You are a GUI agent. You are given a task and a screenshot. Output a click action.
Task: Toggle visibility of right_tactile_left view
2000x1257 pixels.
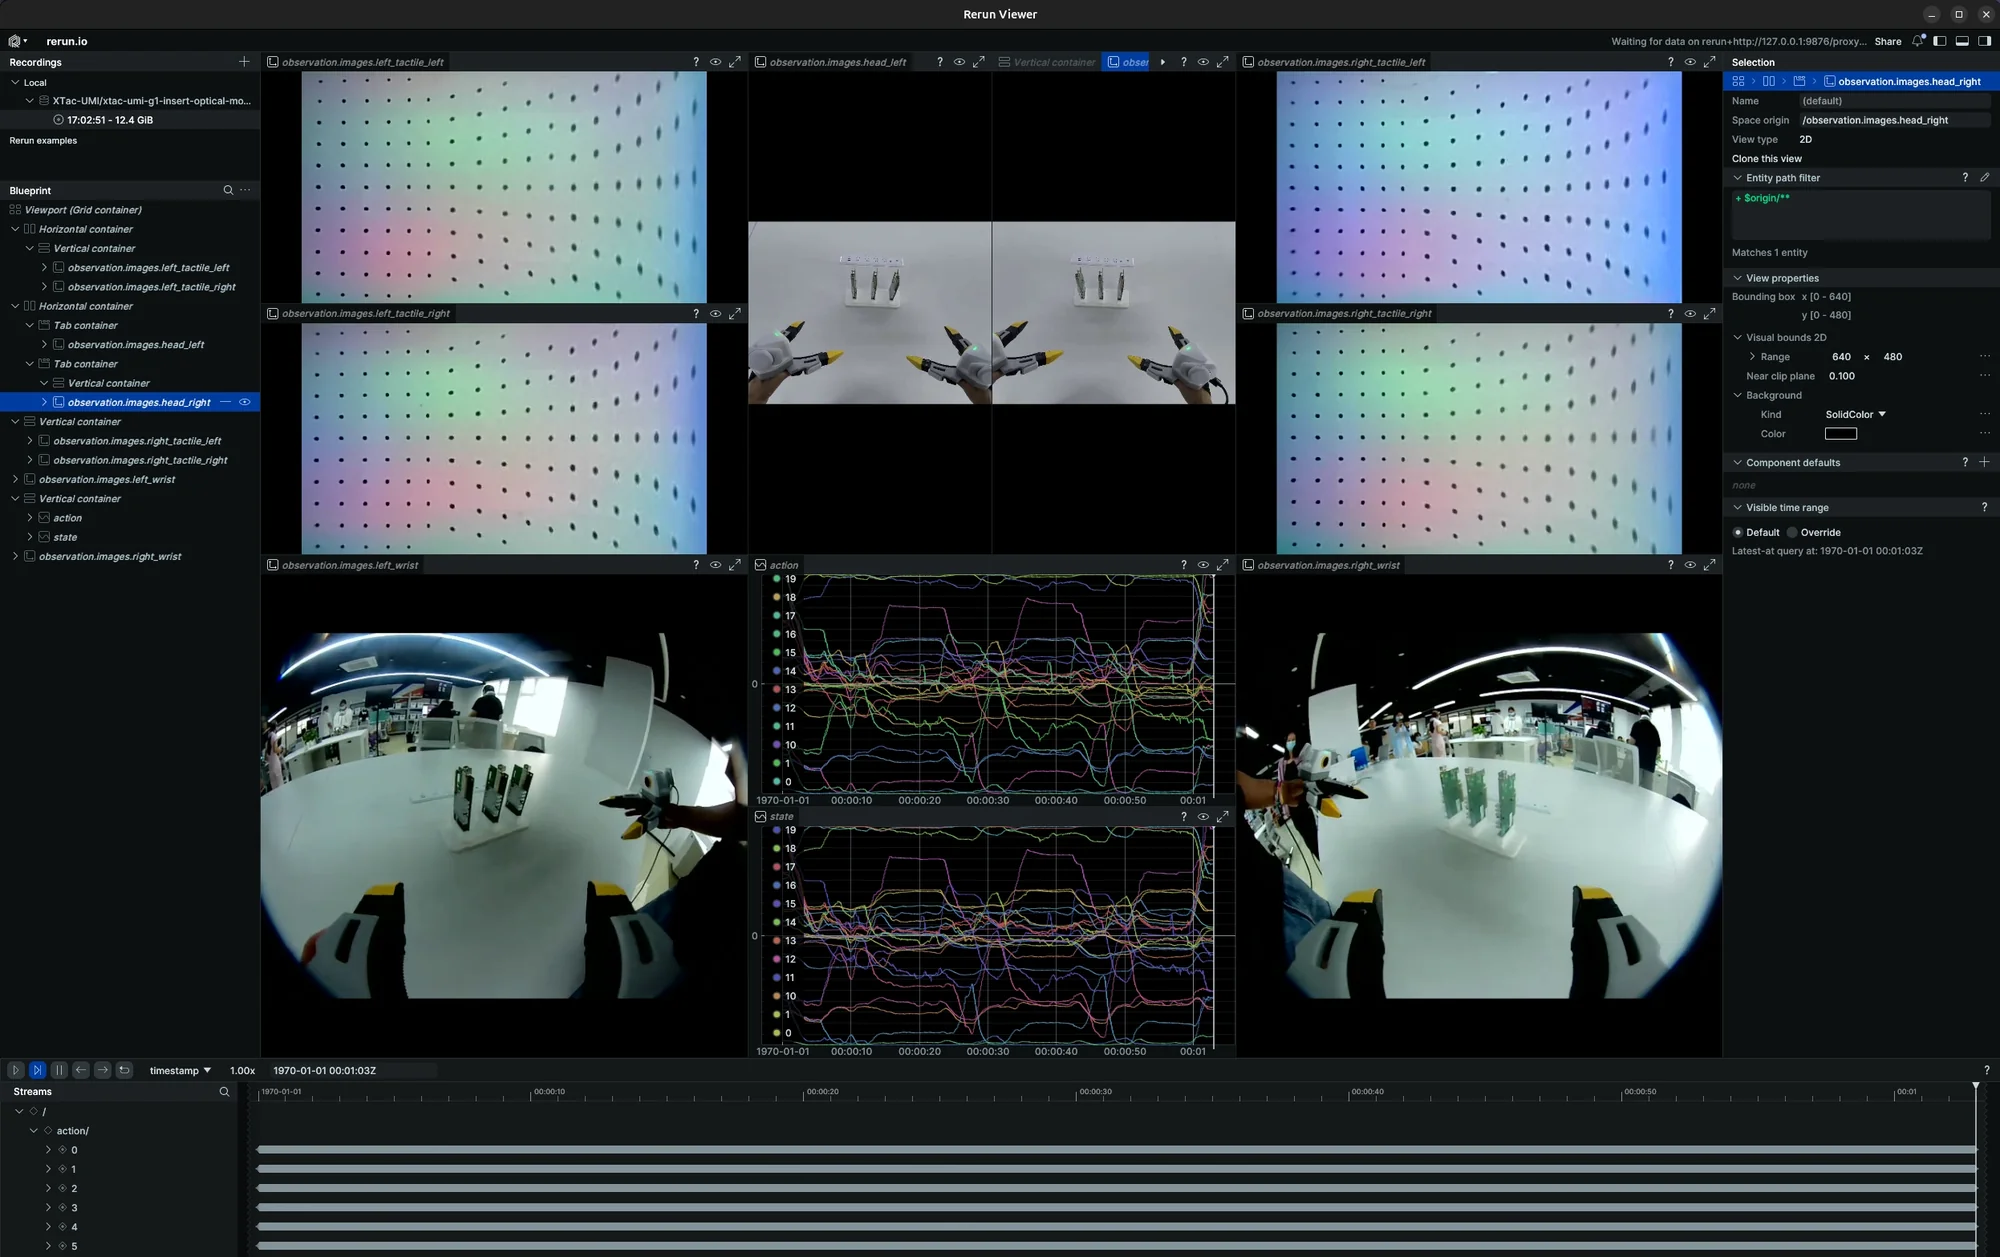tap(1690, 62)
